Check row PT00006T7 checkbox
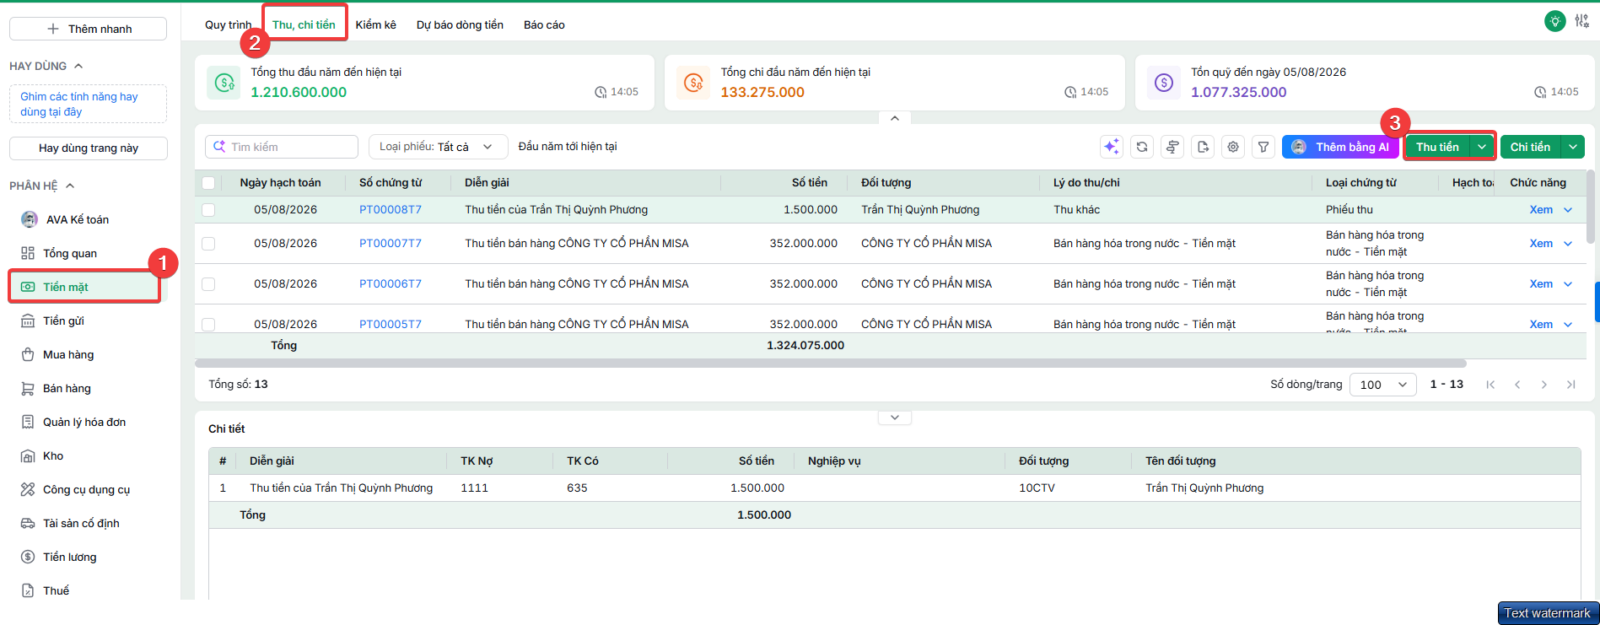Image resolution: width=1600 pixels, height=625 pixels. tap(208, 284)
